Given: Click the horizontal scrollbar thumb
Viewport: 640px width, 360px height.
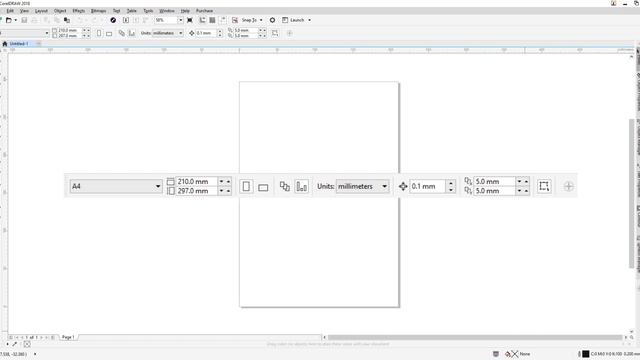Looking at the screenshot, I should click(475, 338).
